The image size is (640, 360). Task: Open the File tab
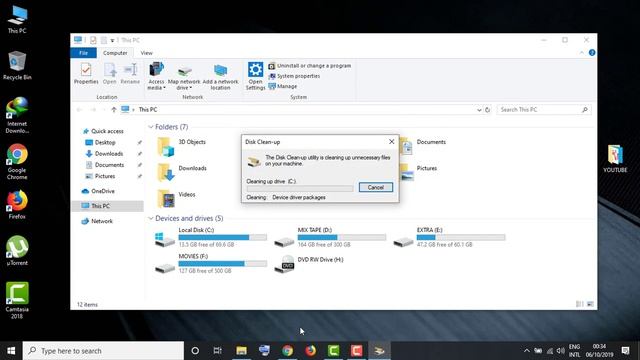point(83,53)
